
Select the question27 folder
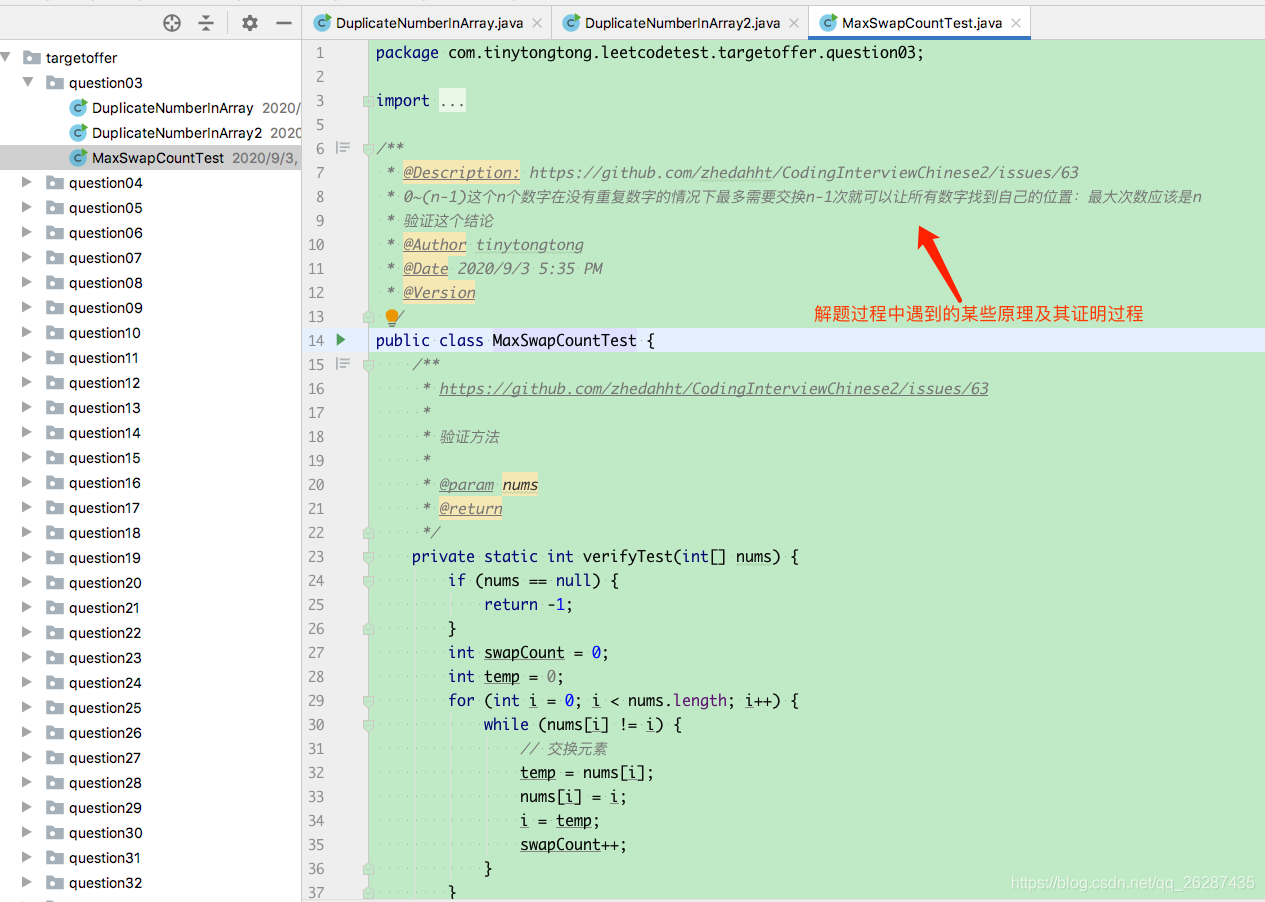pyautogui.click(x=104, y=758)
